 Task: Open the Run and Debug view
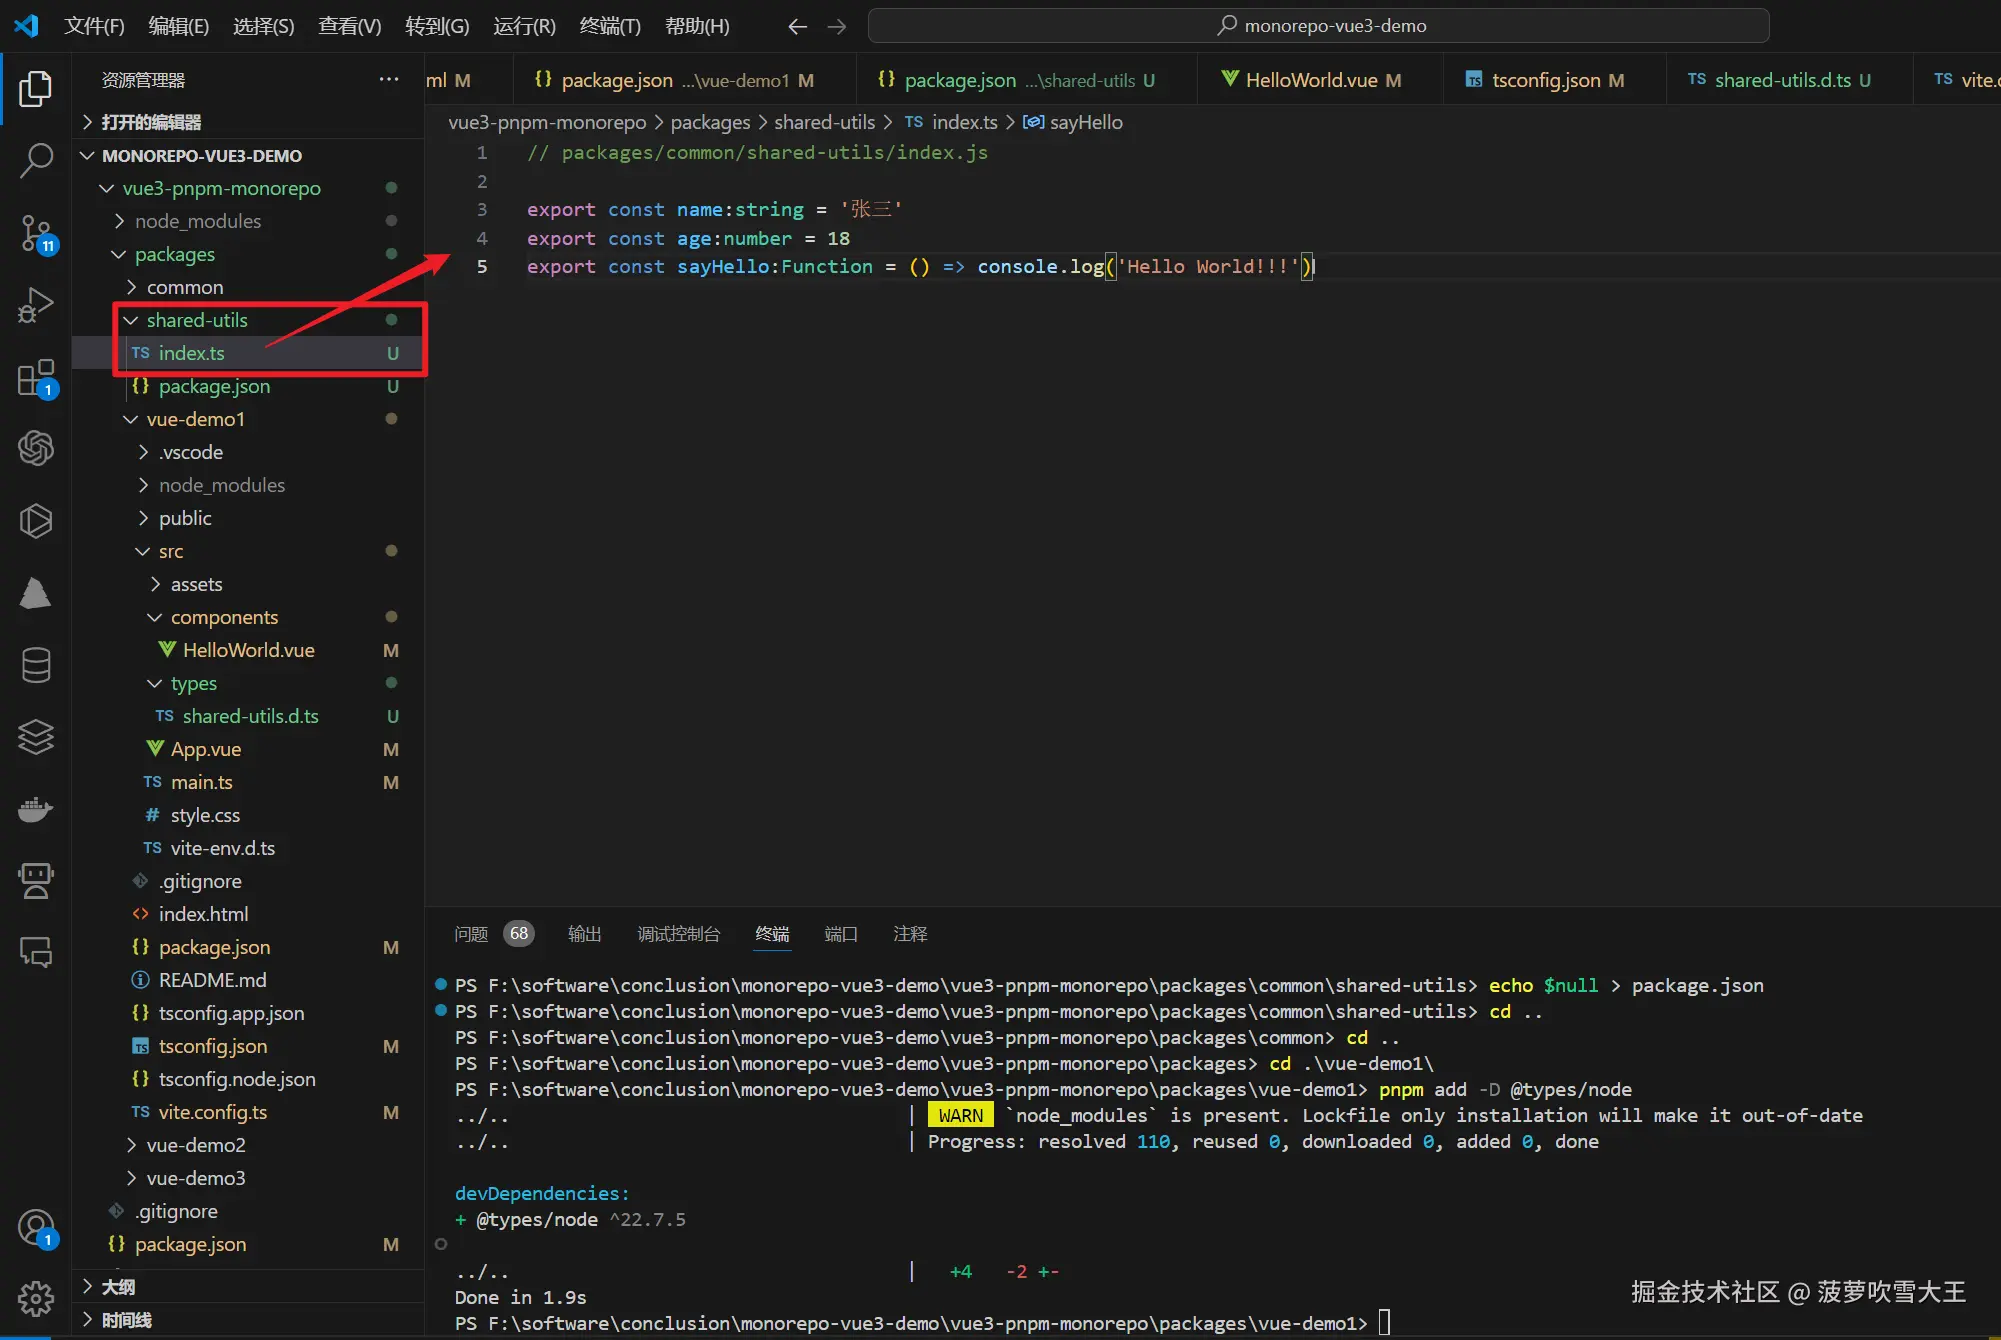tap(36, 305)
